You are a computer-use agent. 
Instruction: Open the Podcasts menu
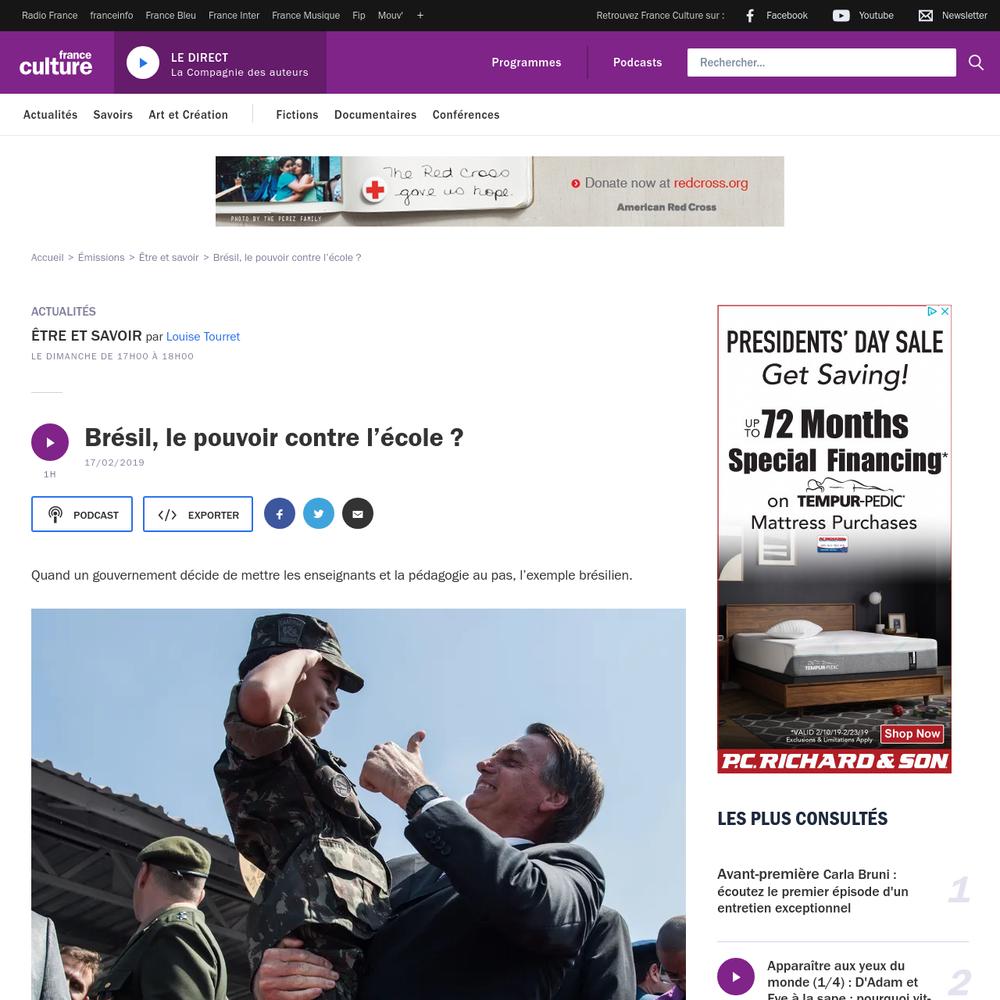[x=637, y=62]
